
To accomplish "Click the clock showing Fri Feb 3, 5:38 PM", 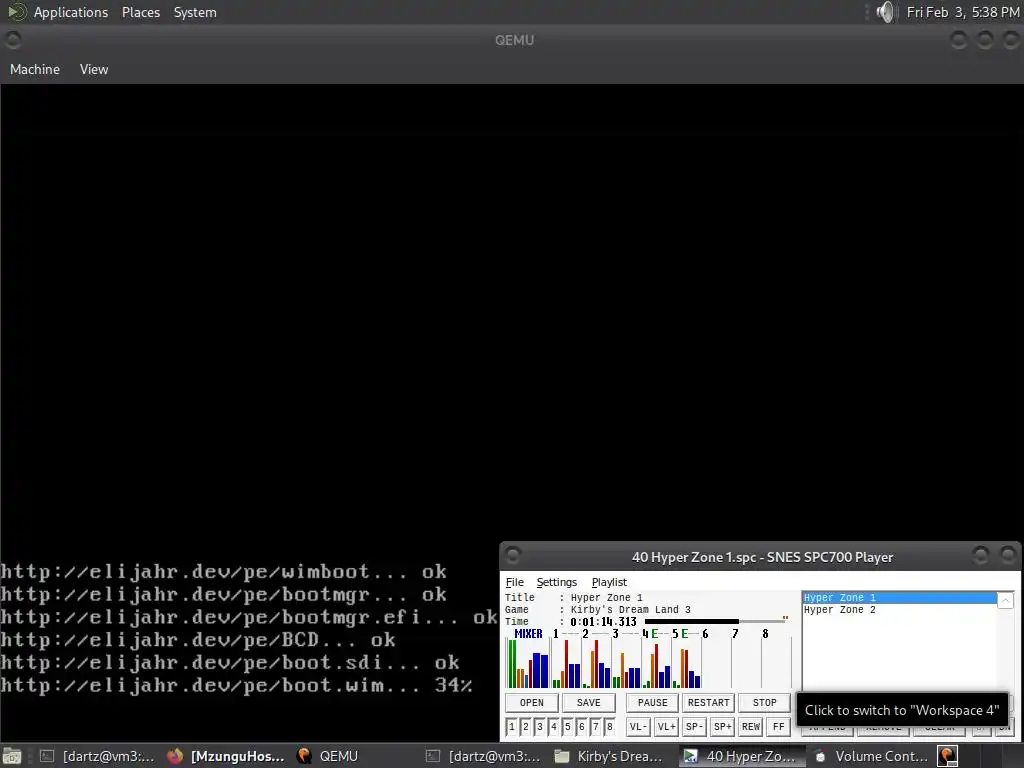I will 963,12.
